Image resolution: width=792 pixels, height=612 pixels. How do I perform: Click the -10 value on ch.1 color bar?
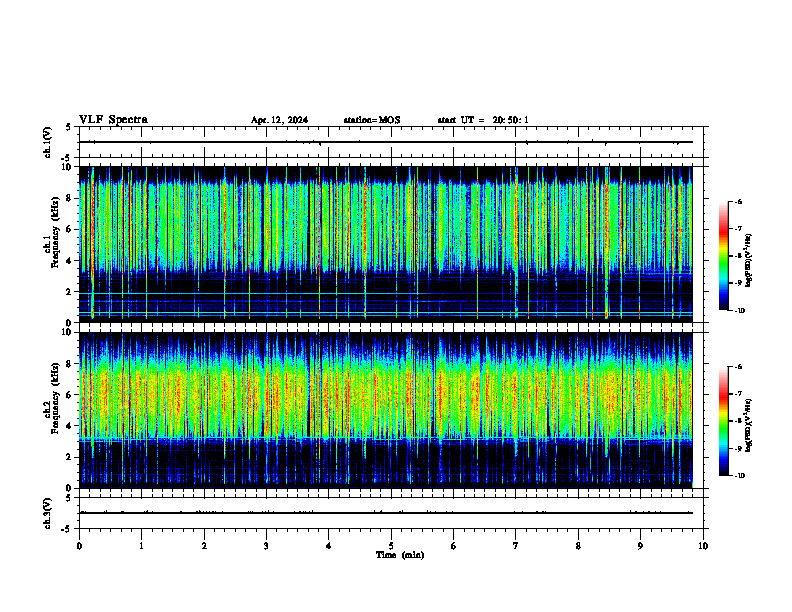point(739,311)
